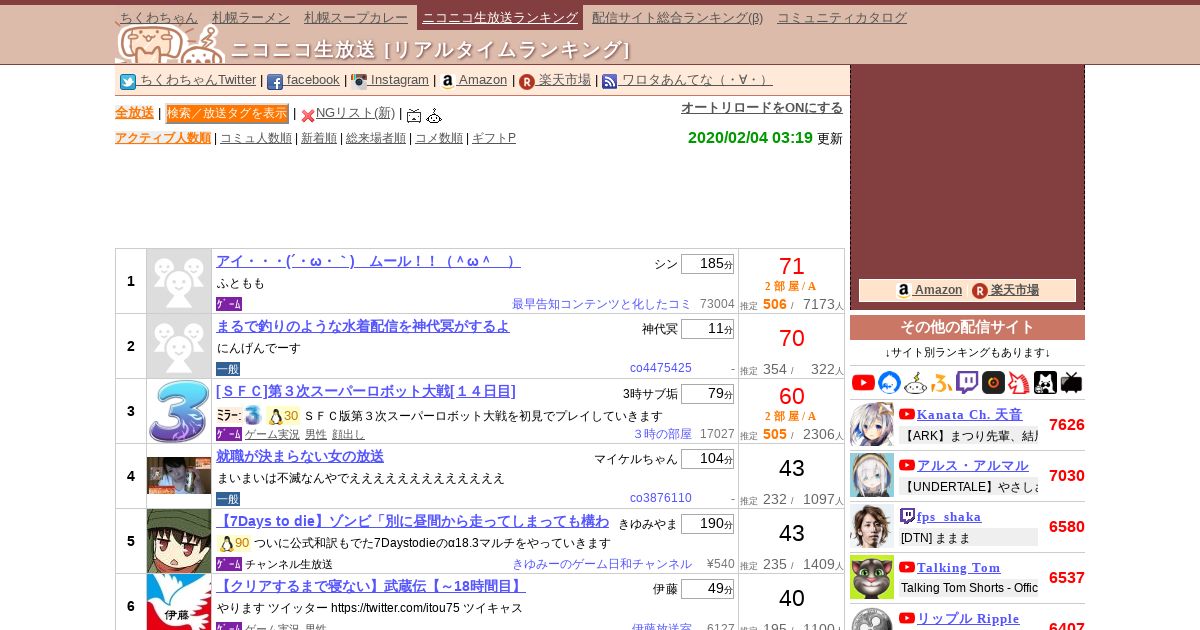Click YouTube icon beside Talking Tom
Image resolution: width=1200 pixels, height=630 pixels.
pyautogui.click(x=907, y=567)
